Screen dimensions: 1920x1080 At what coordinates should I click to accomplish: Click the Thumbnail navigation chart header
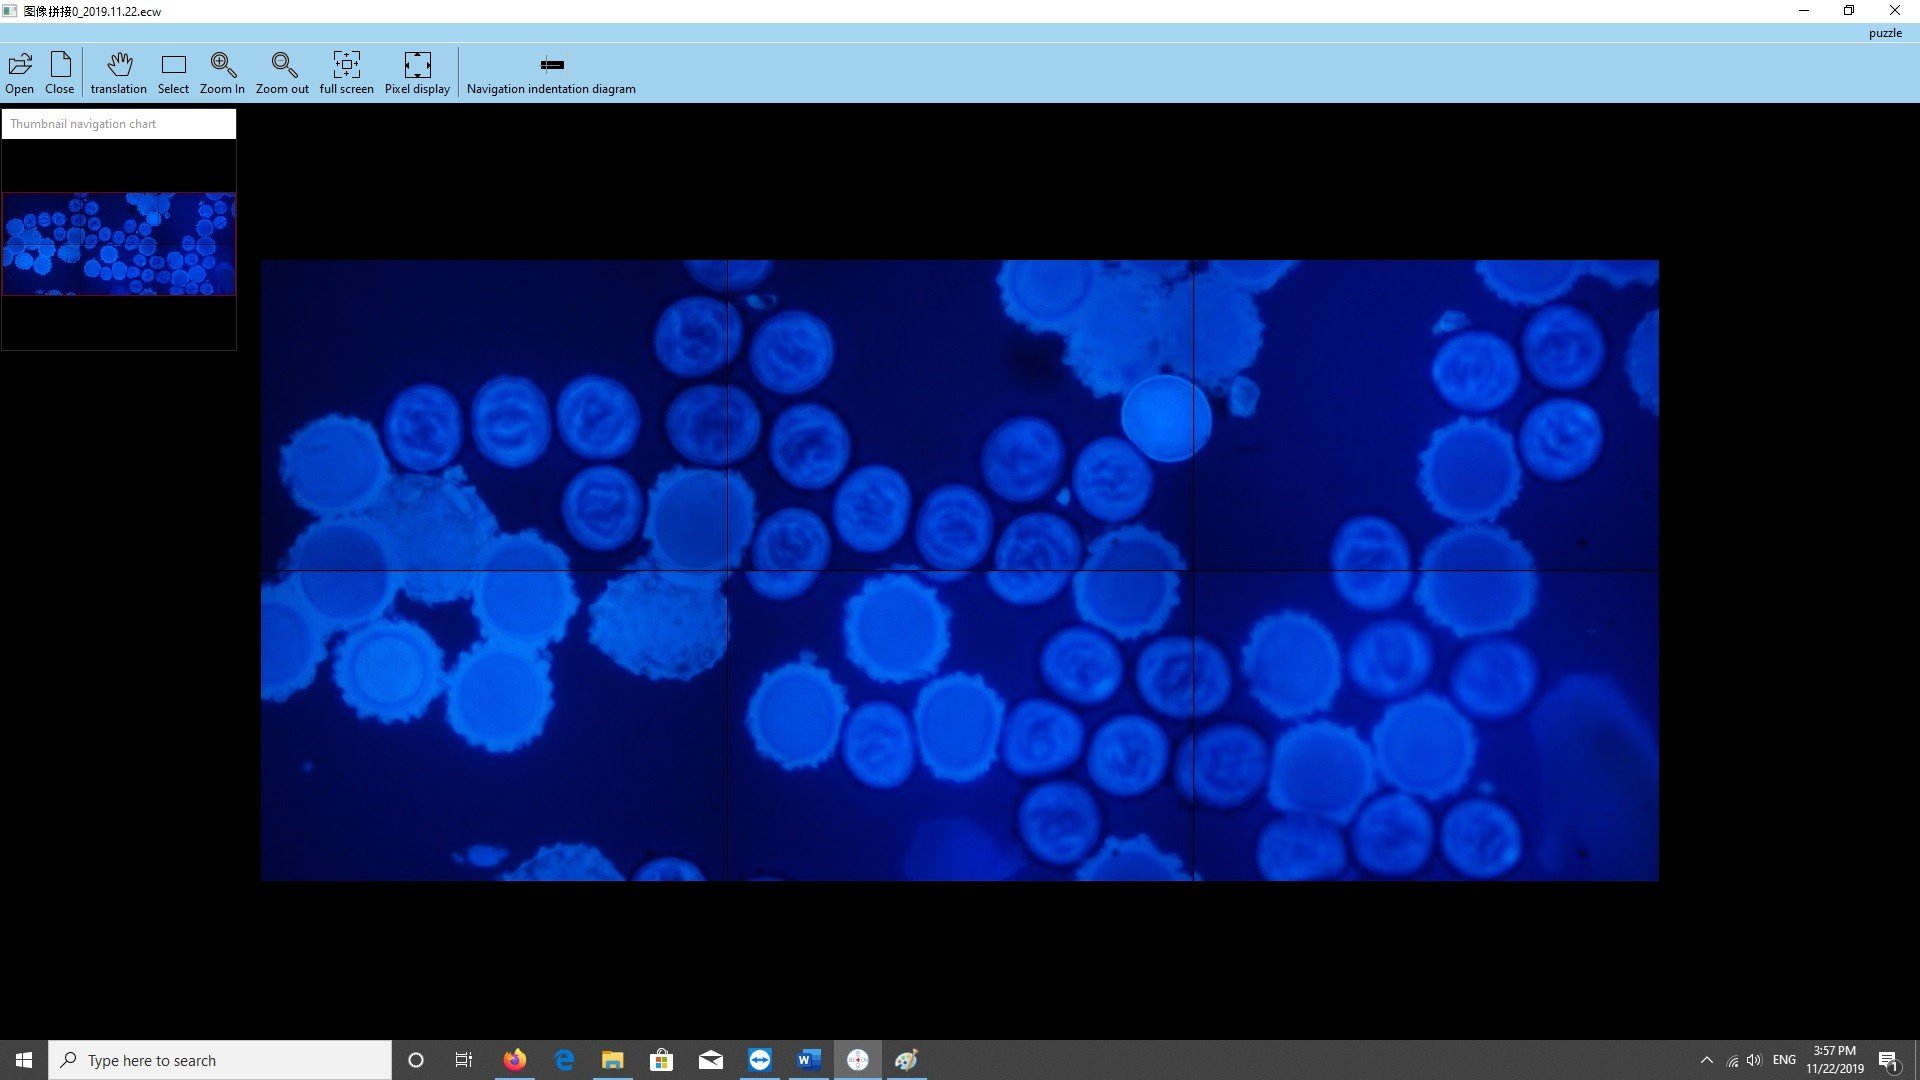[119, 124]
